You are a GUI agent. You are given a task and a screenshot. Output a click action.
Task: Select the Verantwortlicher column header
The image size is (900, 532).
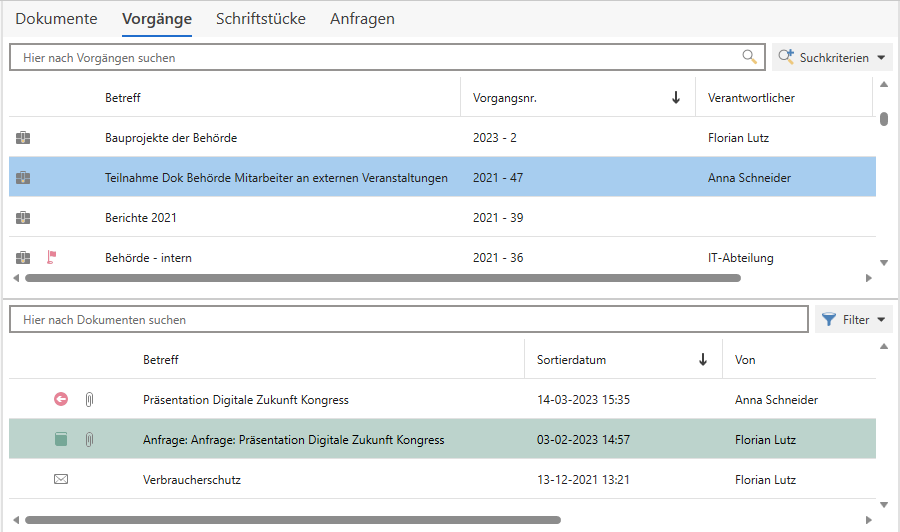[x=751, y=98]
